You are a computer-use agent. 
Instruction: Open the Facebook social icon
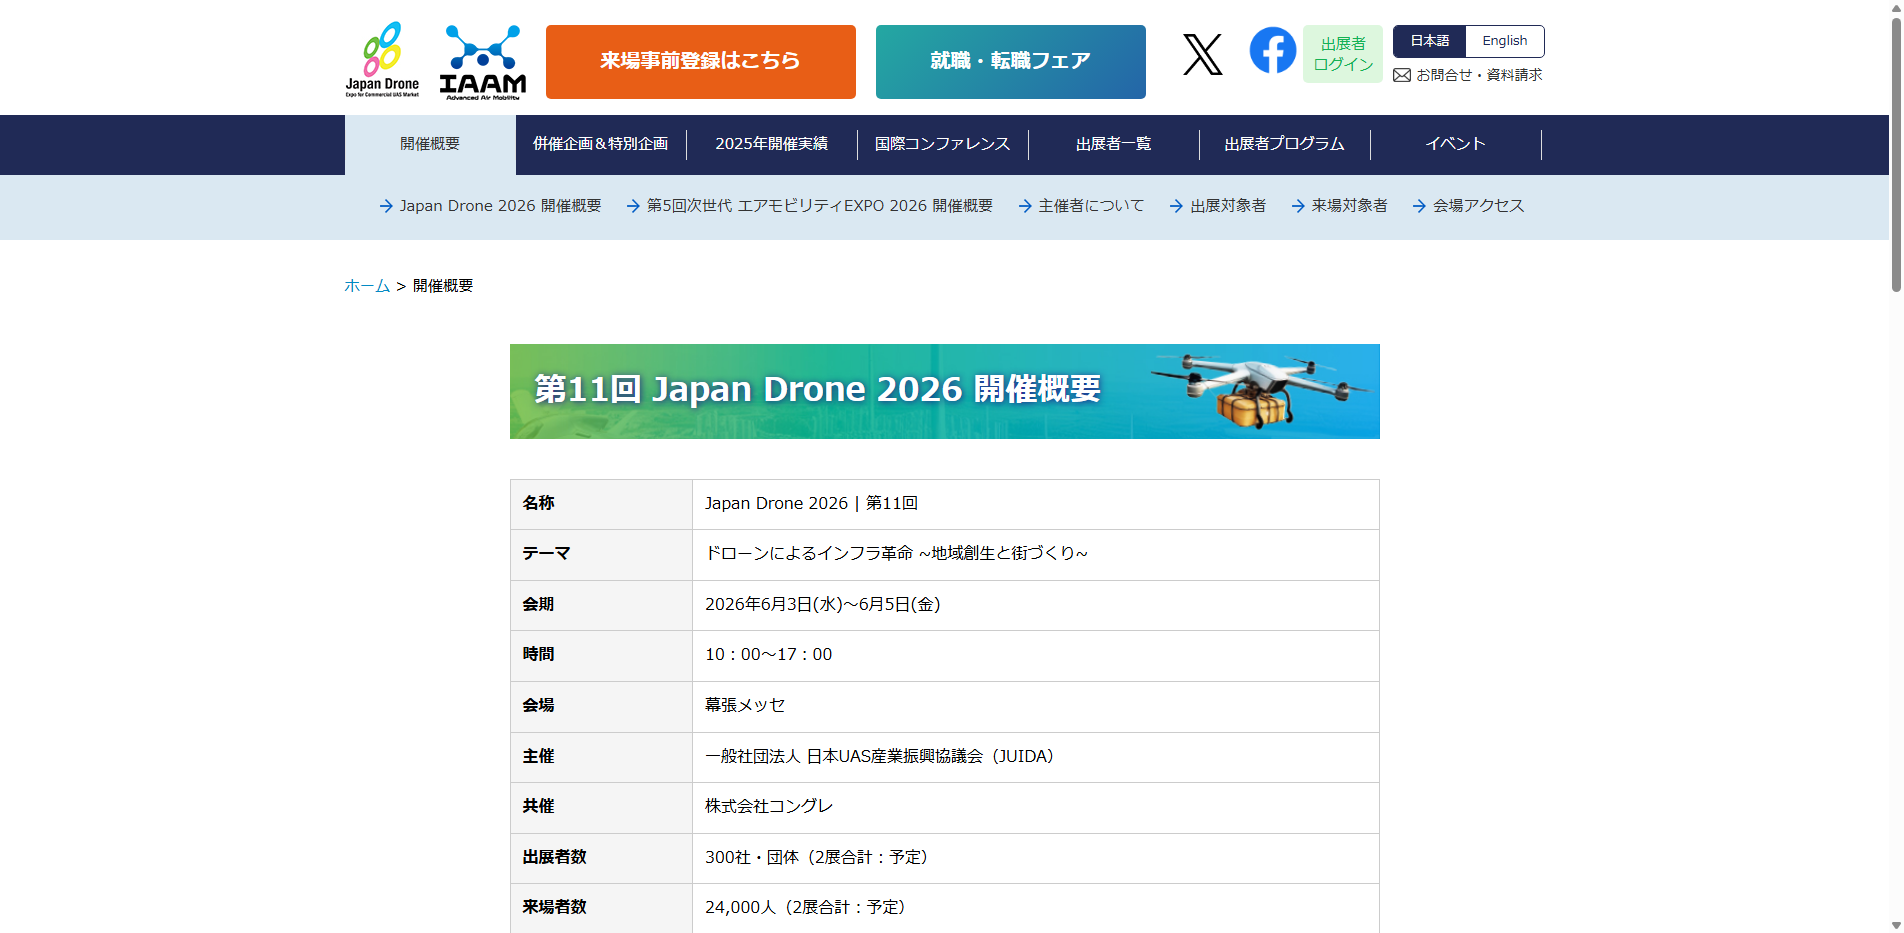click(x=1272, y=50)
